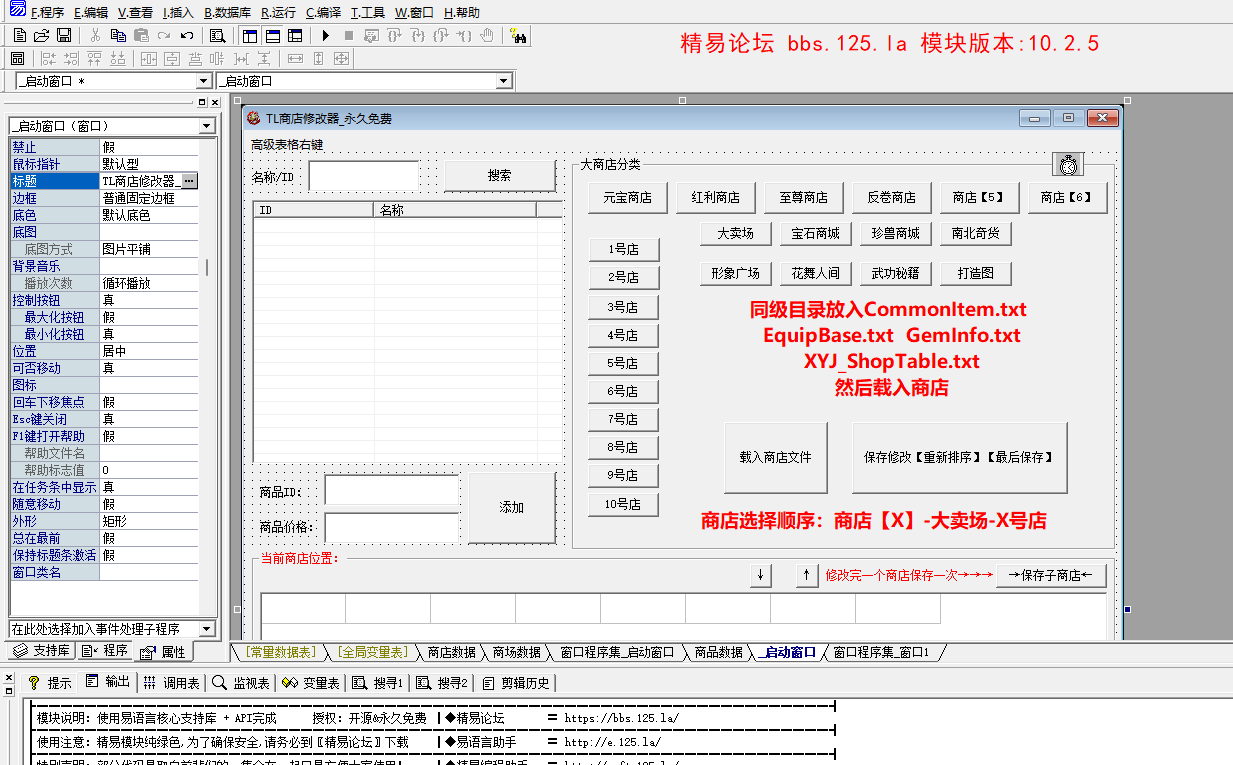The width and height of the screenshot is (1233, 765).
Task: Click the ellipsis button beside 标题 property
Action: click(190, 181)
